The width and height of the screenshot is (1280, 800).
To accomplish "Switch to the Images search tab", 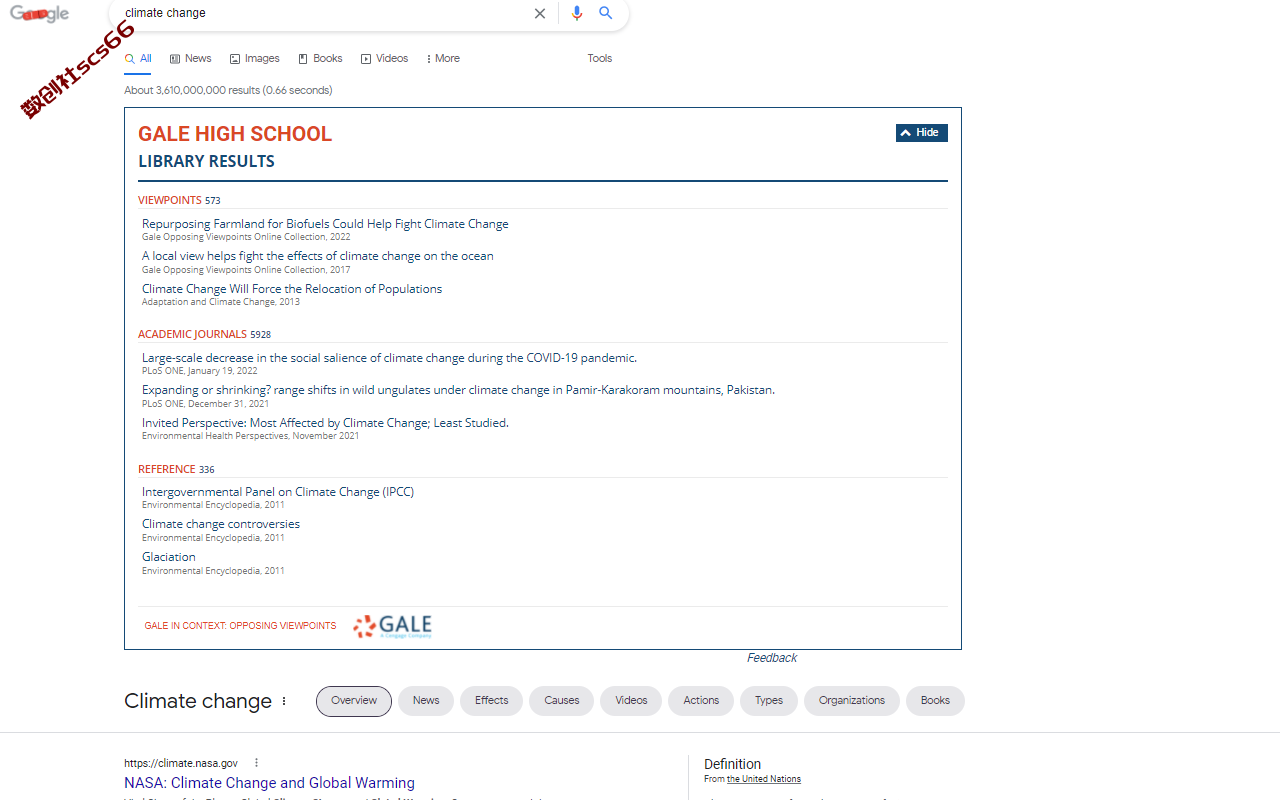I will click(255, 58).
